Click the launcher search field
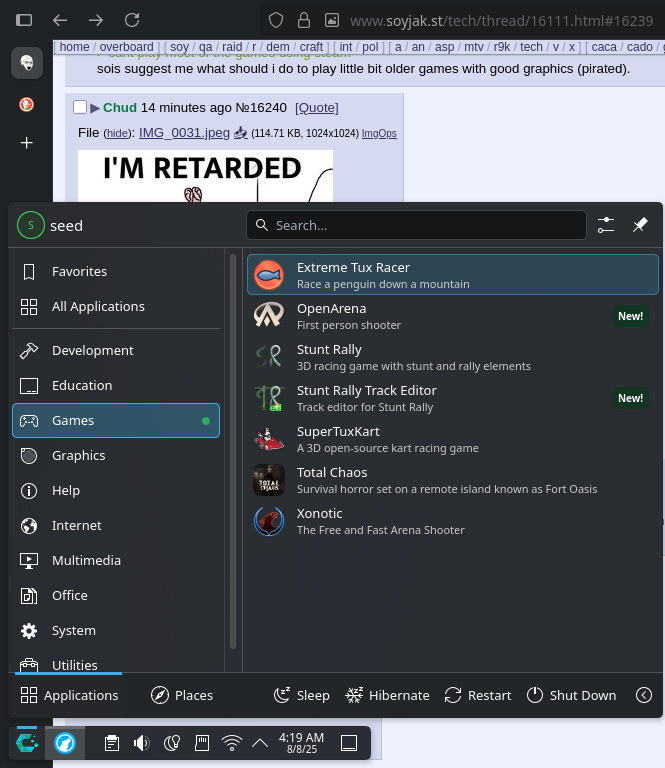This screenshot has width=665, height=768. [416, 225]
